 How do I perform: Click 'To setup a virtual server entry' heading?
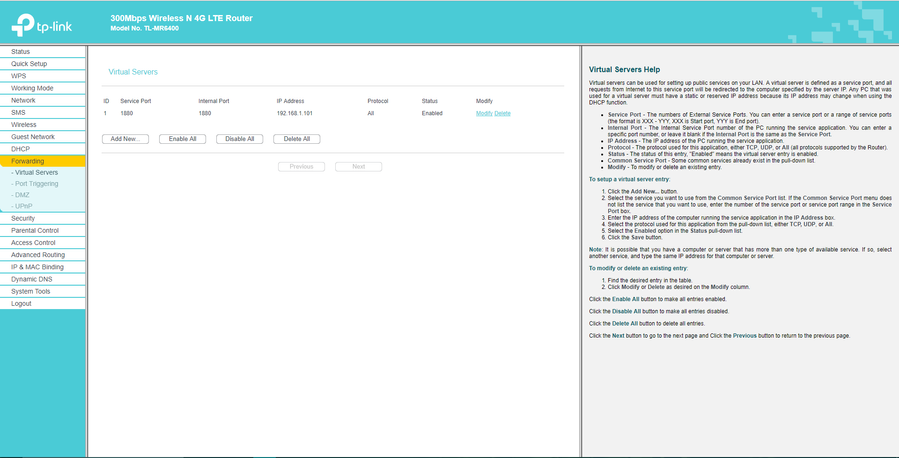point(629,180)
